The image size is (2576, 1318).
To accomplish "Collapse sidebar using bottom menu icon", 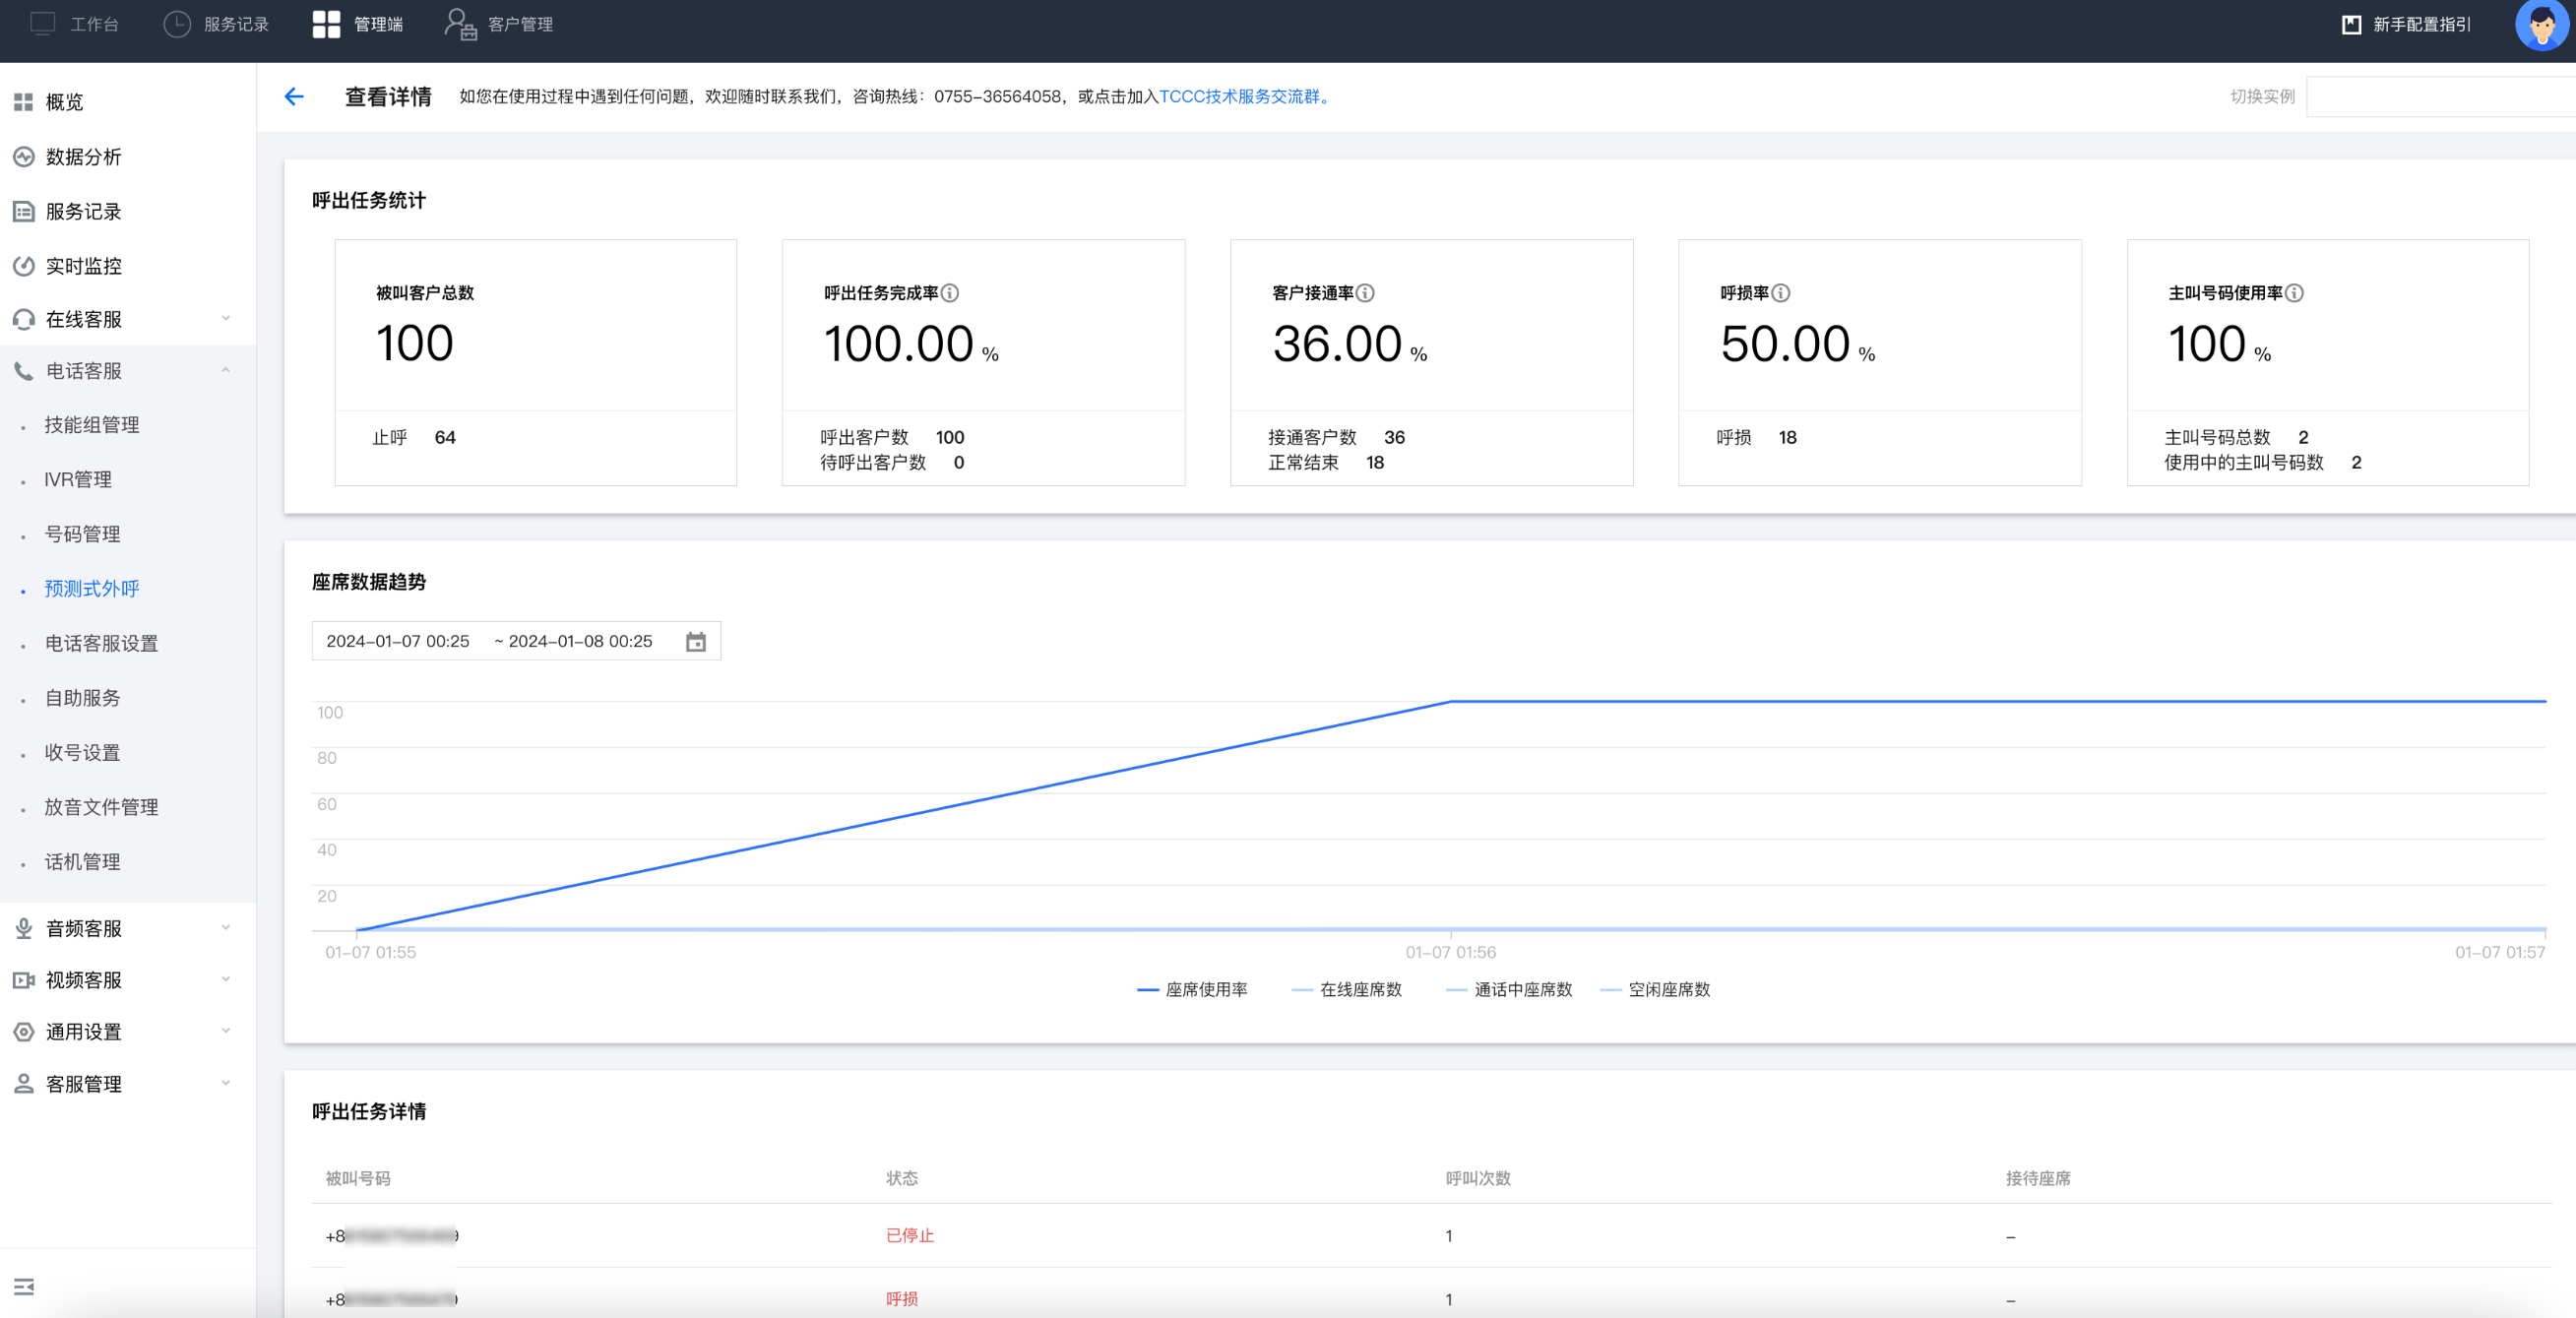I will pos(24,1286).
